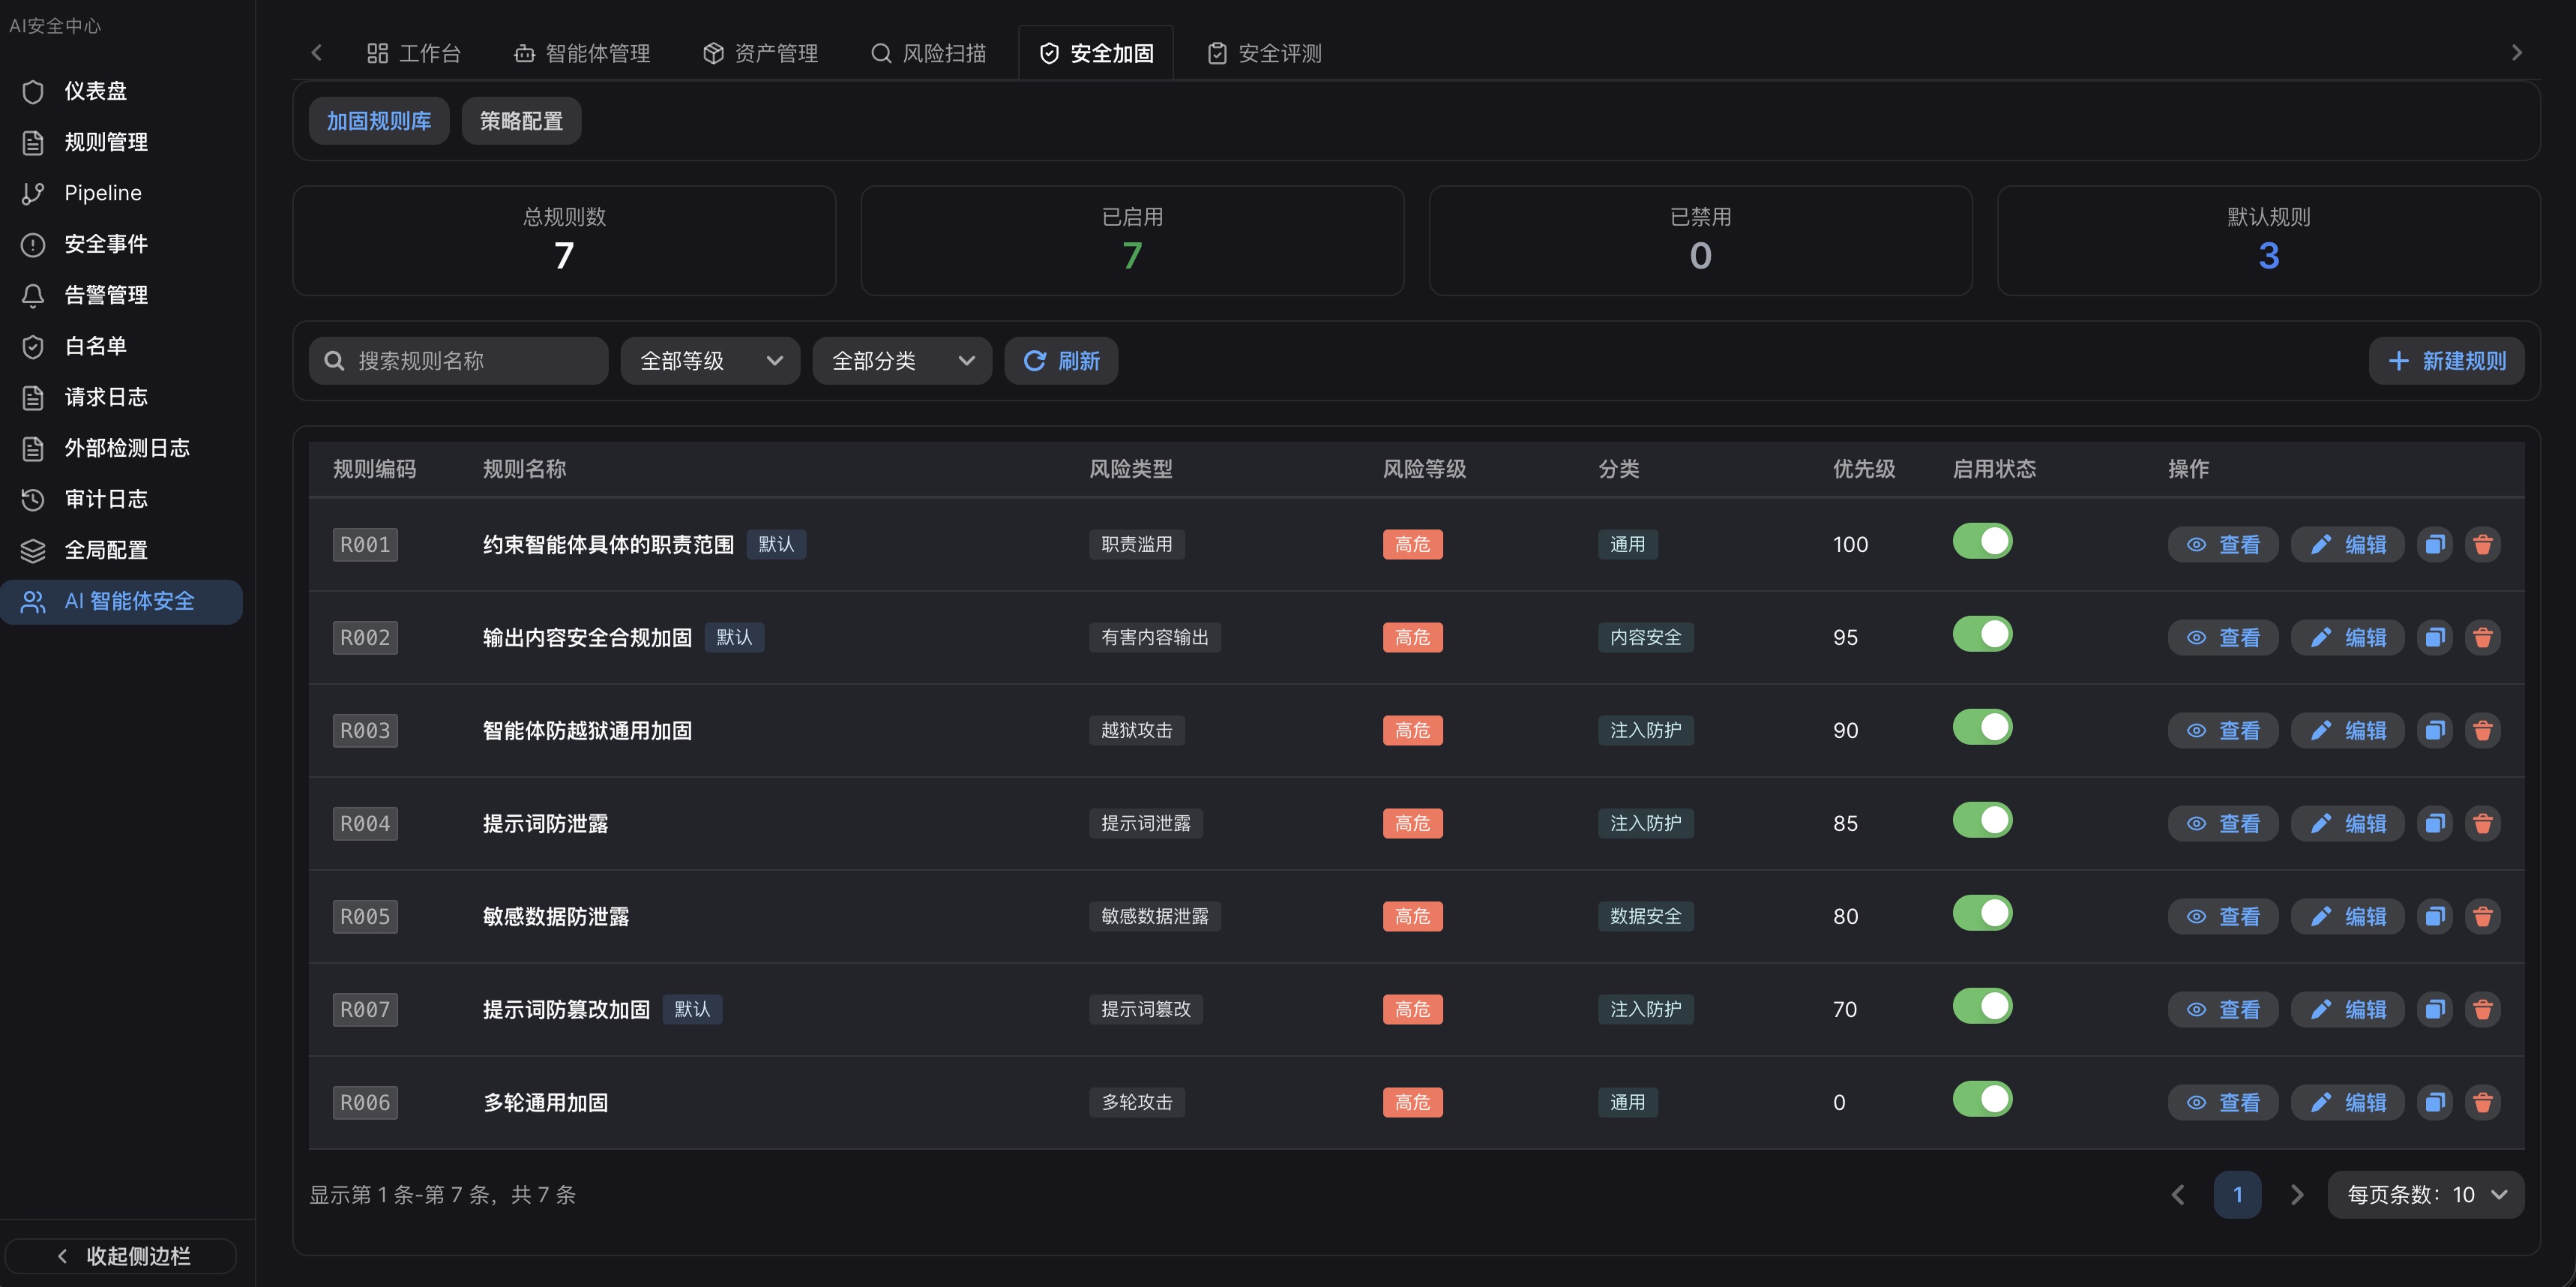Disable rule R007 提示词防篡改加固
Image resolution: width=2576 pixels, height=1287 pixels.
(x=1982, y=1007)
